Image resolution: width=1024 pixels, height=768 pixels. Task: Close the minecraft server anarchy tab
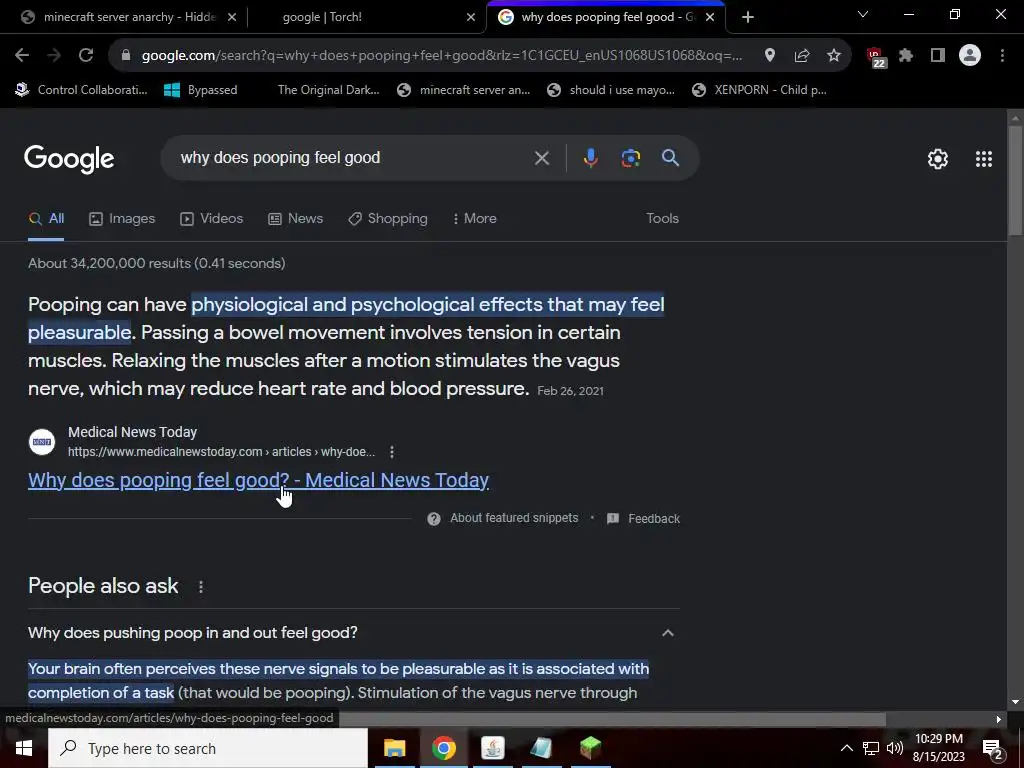(x=232, y=17)
